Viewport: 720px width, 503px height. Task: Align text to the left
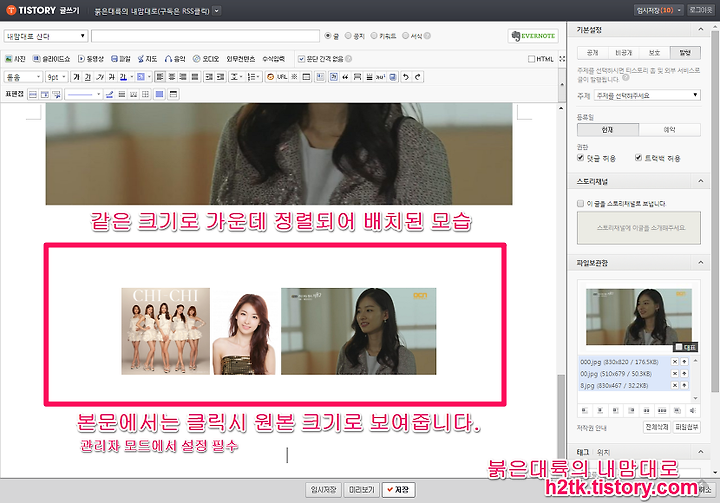pos(159,77)
